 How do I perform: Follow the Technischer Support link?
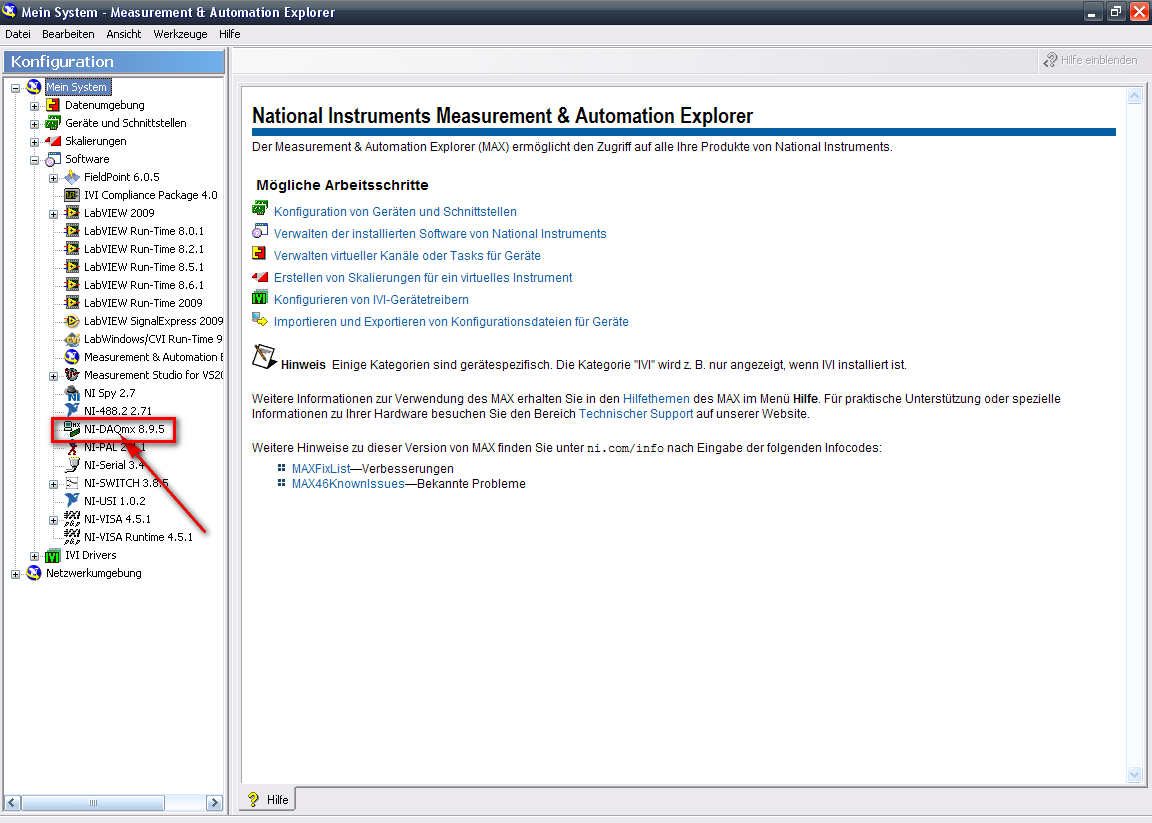click(x=636, y=414)
